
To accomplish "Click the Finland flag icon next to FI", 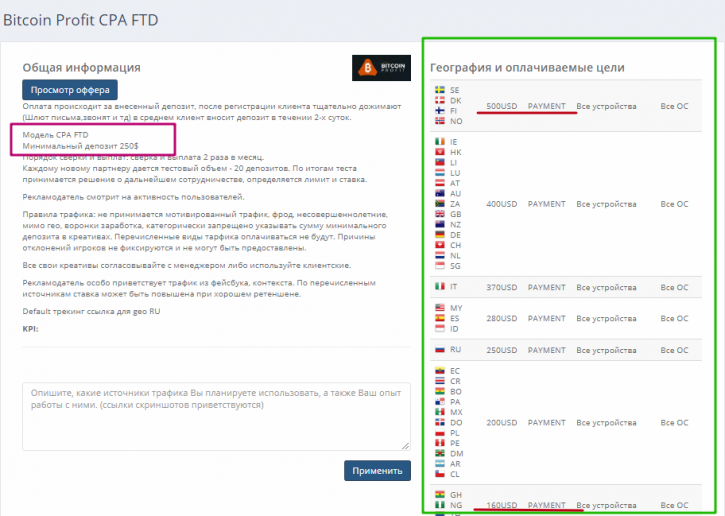I will (x=440, y=111).
